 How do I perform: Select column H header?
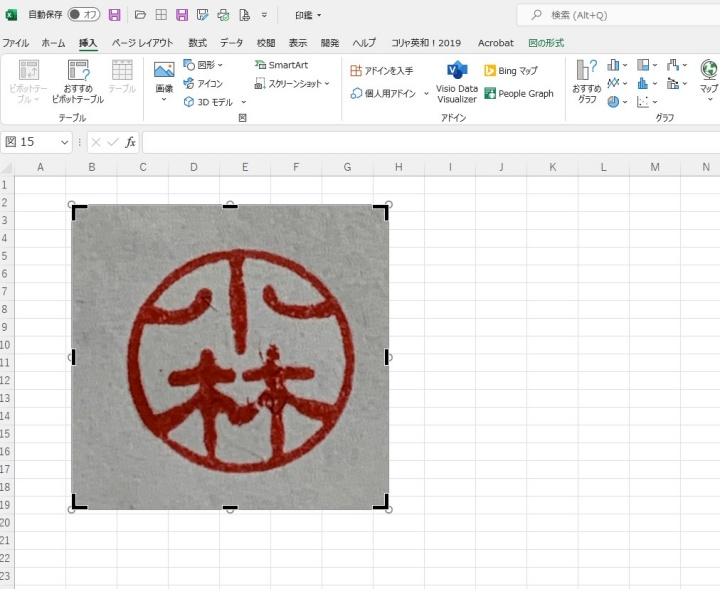tap(399, 167)
